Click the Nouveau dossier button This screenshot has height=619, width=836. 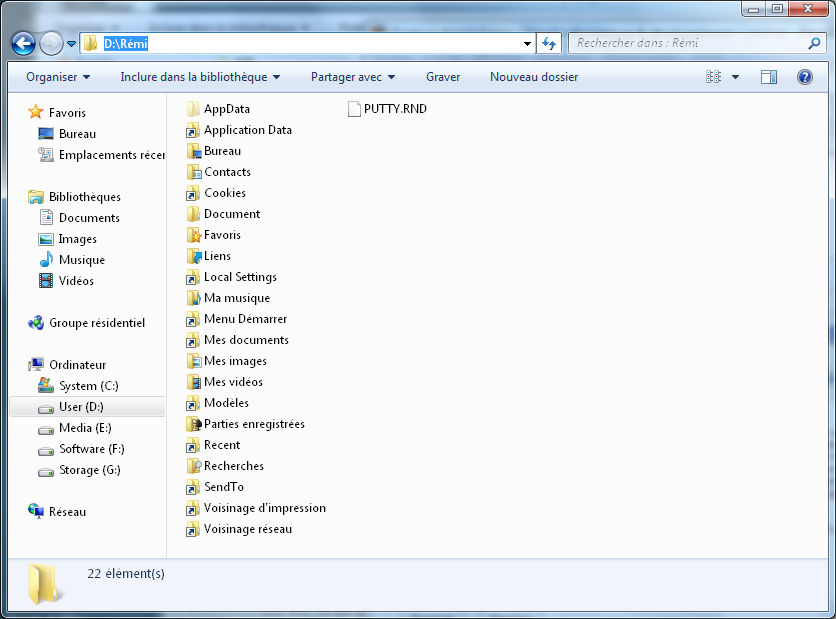coord(533,77)
